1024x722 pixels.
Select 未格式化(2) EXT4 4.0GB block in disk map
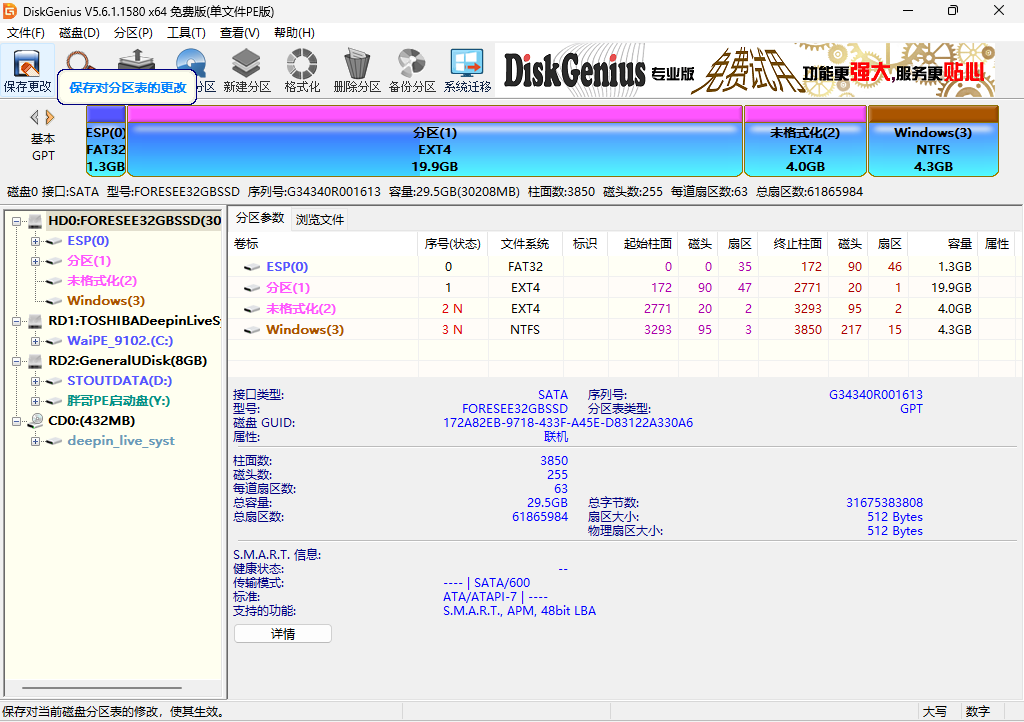[x=805, y=141]
